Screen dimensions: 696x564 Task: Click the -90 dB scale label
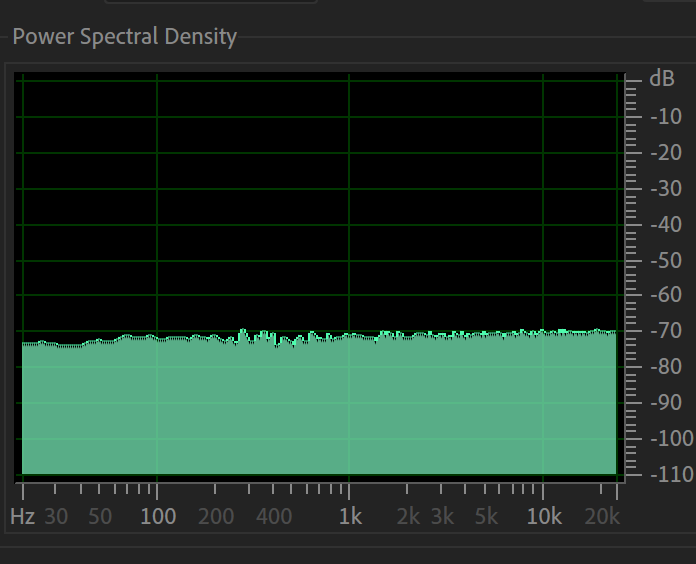[666, 403]
